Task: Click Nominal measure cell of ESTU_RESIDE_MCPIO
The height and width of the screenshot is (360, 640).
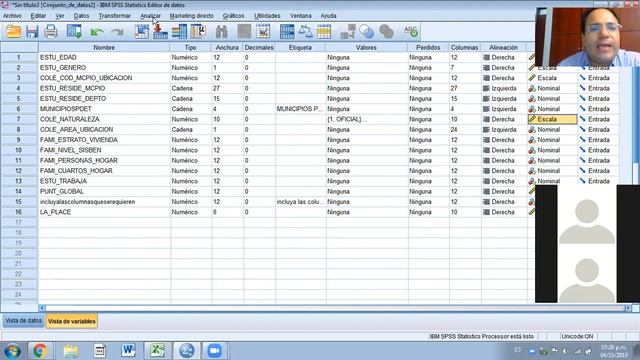Action: pyautogui.click(x=552, y=88)
